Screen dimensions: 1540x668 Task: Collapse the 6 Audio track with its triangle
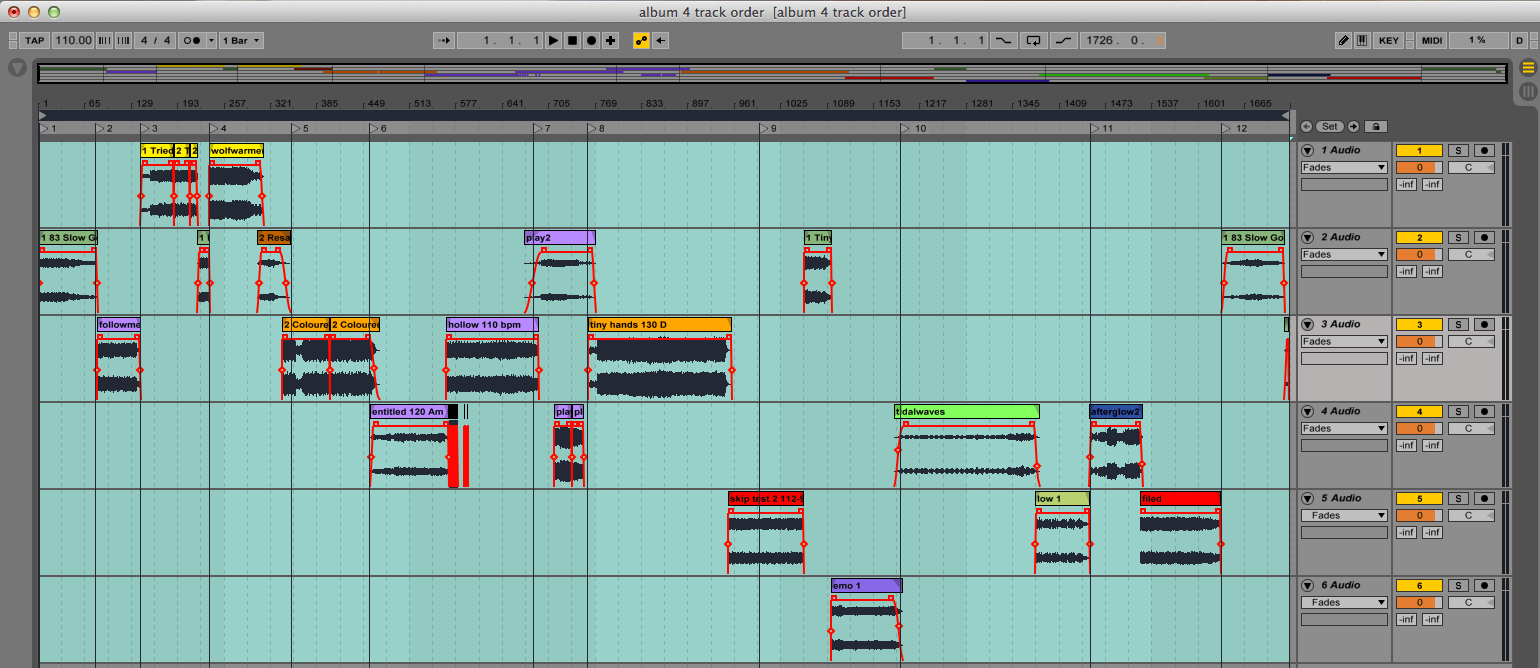pyautogui.click(x=1308, y=584)
